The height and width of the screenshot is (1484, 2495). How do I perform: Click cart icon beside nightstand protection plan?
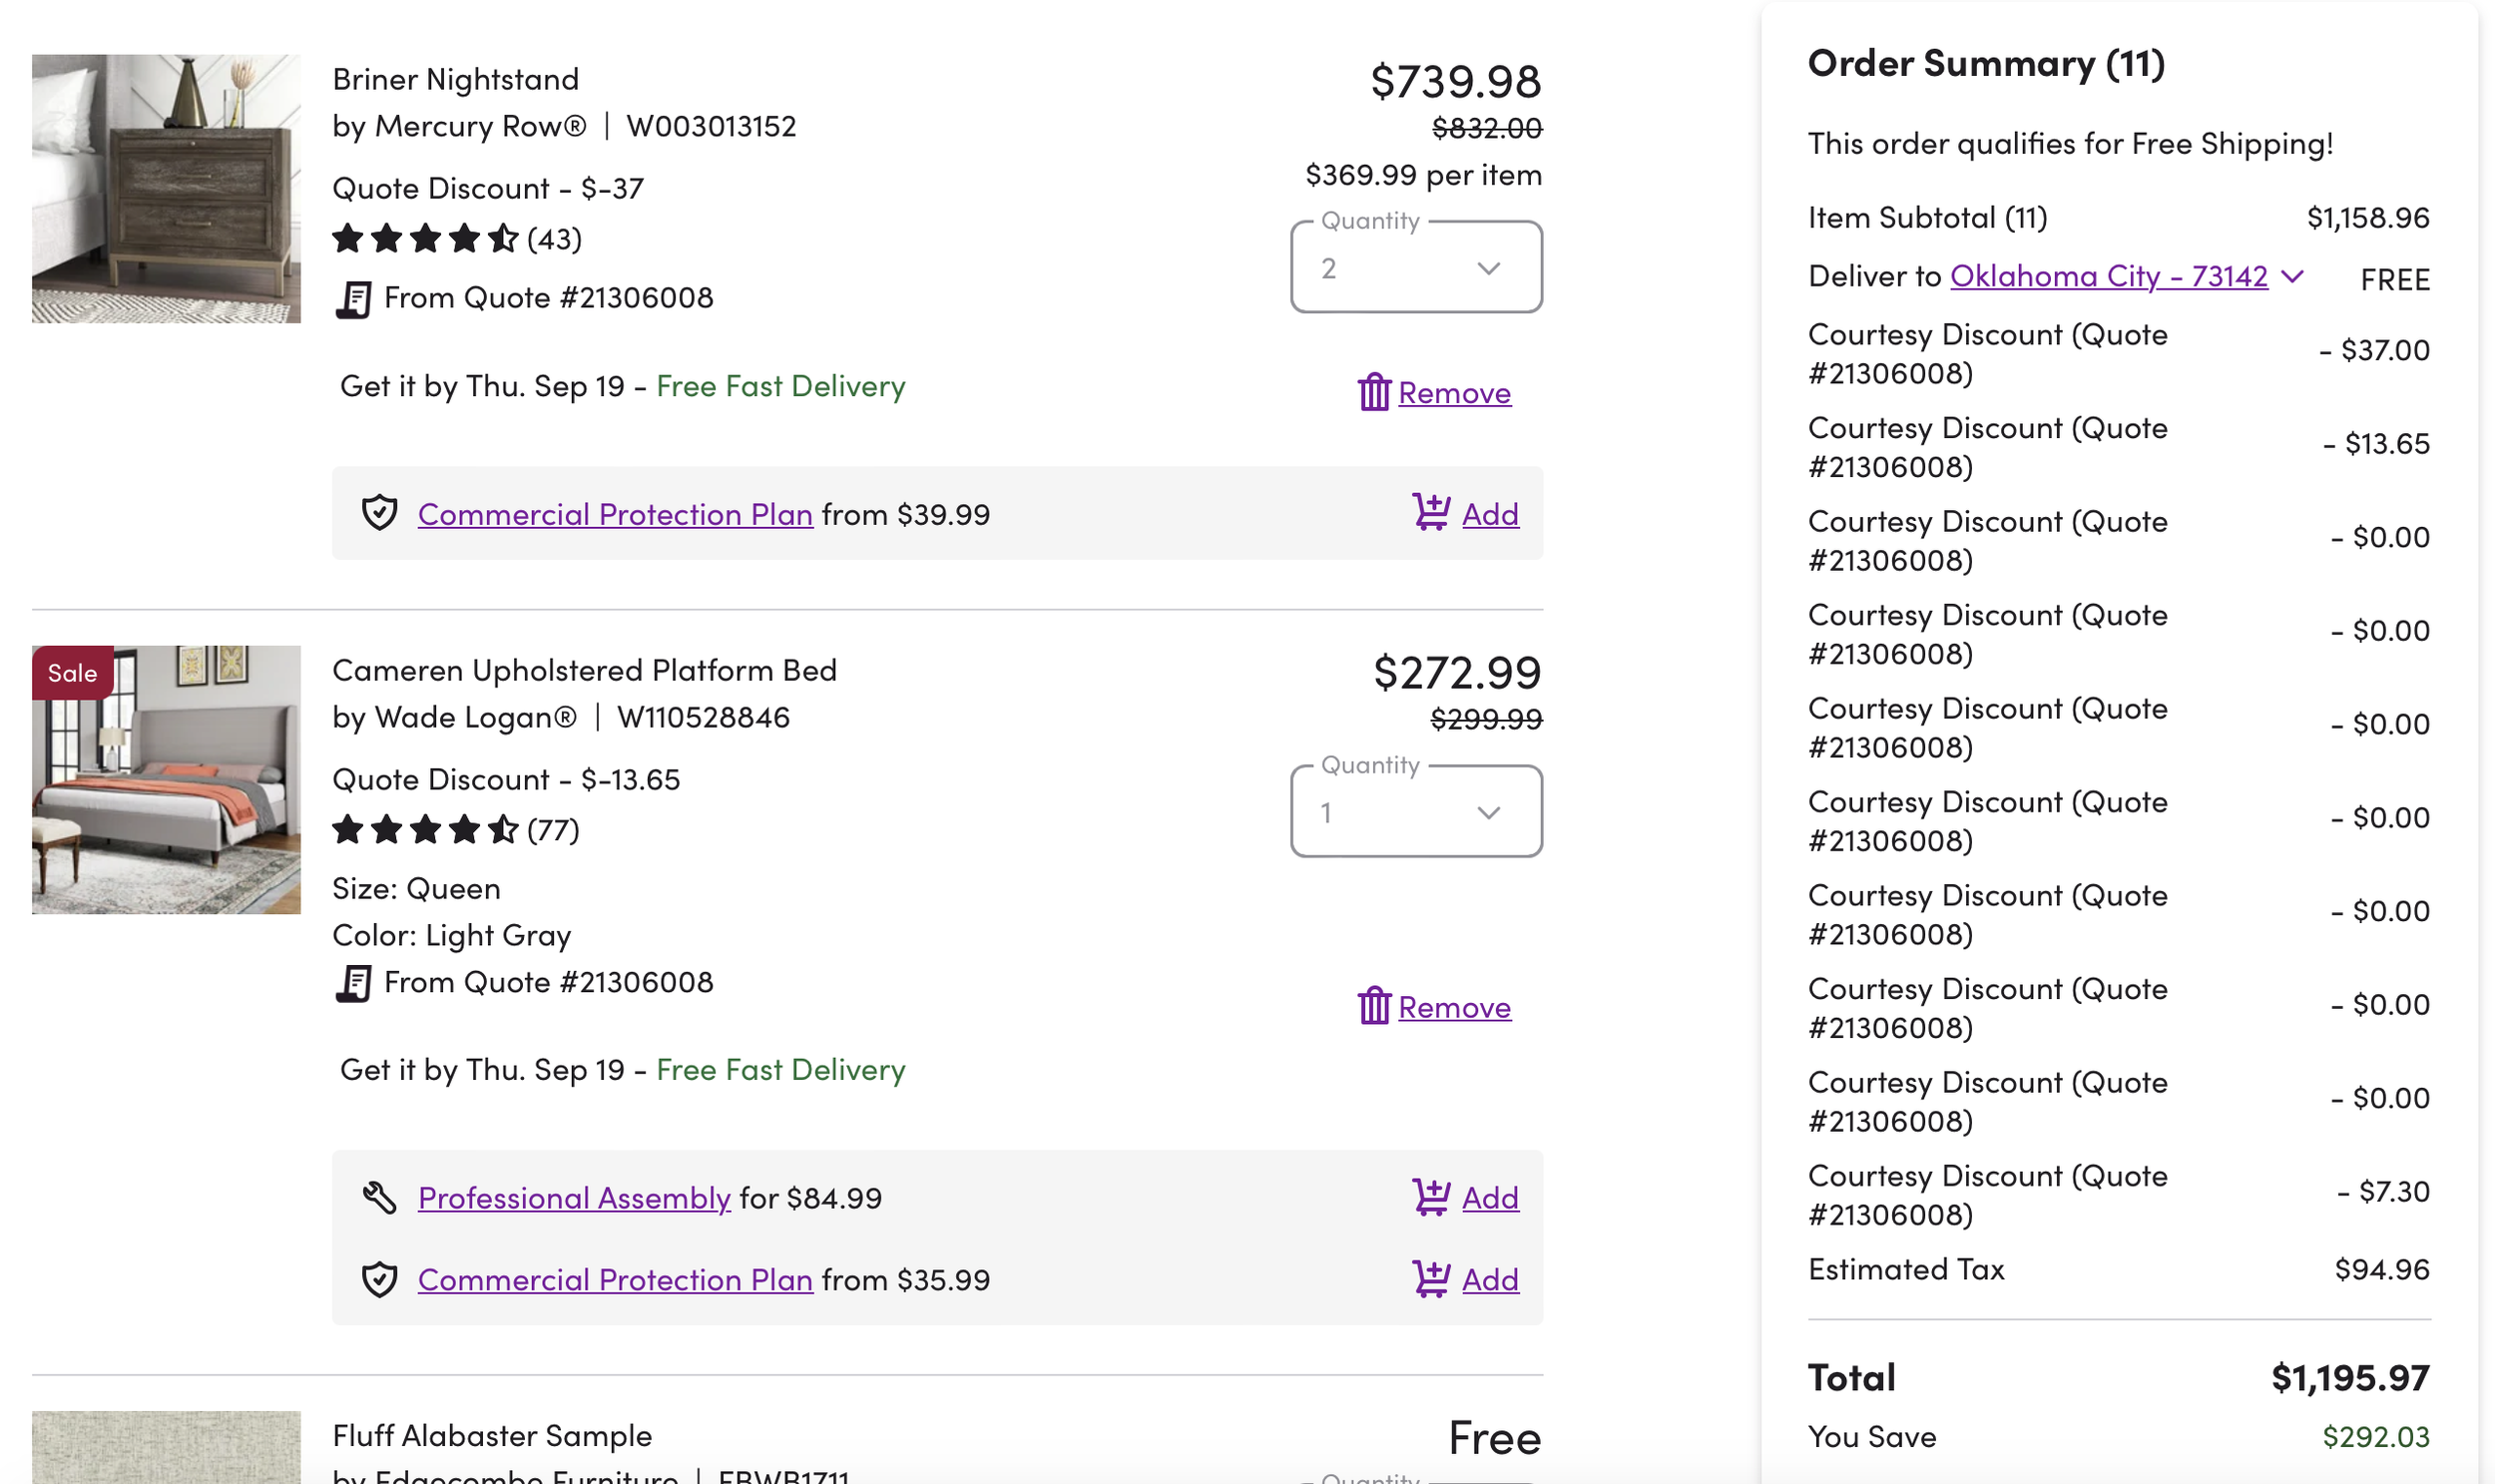click(x=1430, y=513)
